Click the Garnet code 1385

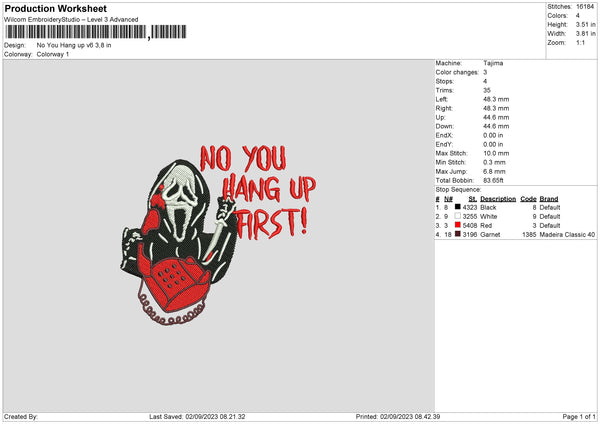[x=529, y=235]
